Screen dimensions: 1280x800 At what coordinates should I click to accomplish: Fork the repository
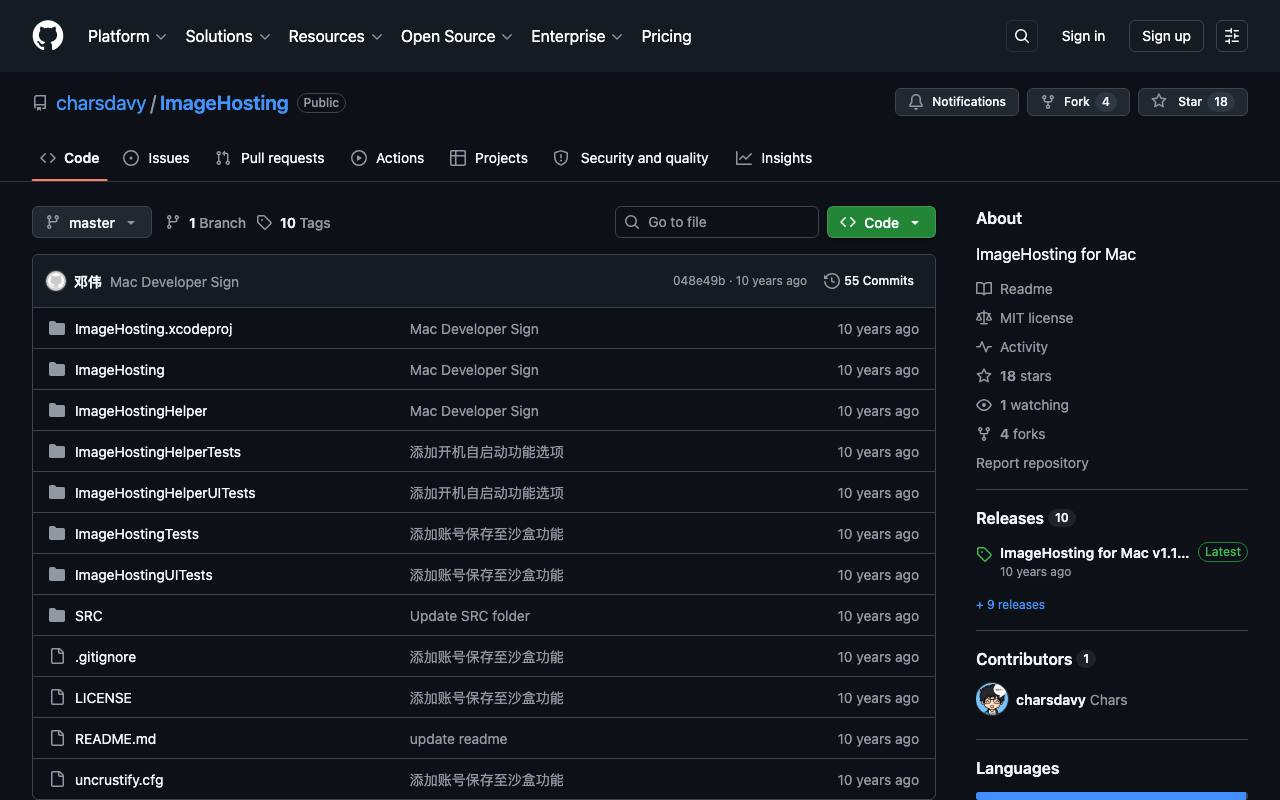pyautogui.click(x=1078, y=102)
